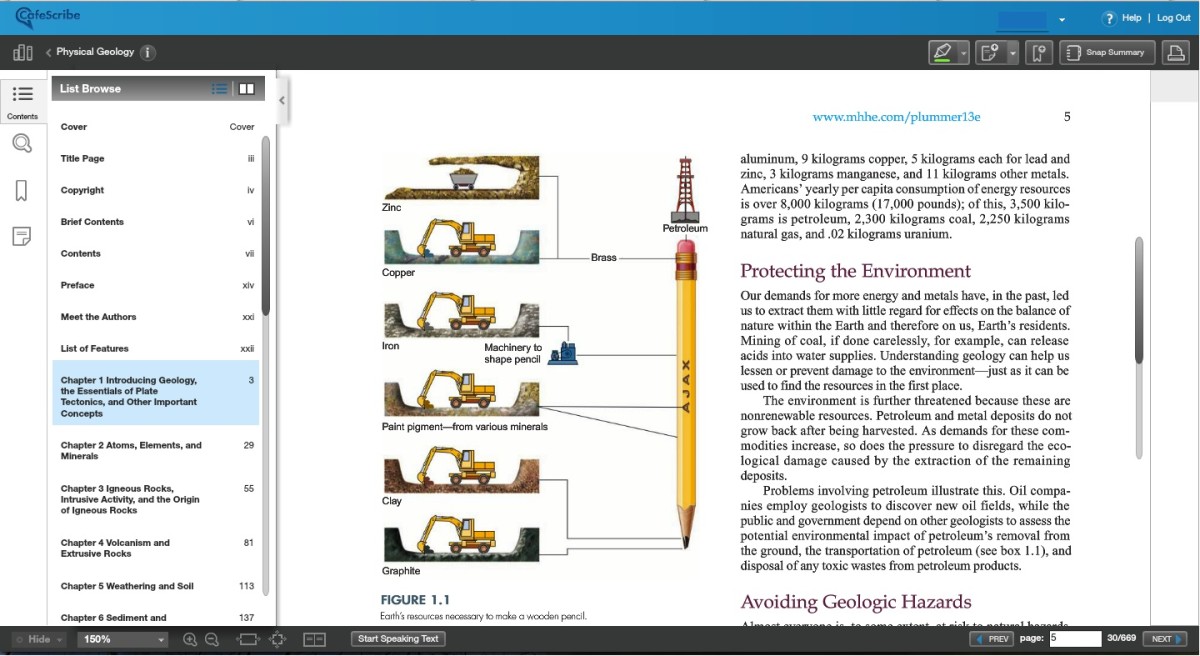Fit page to width
This screenshot has width=1200, height=656.
(x=247, y=639)
